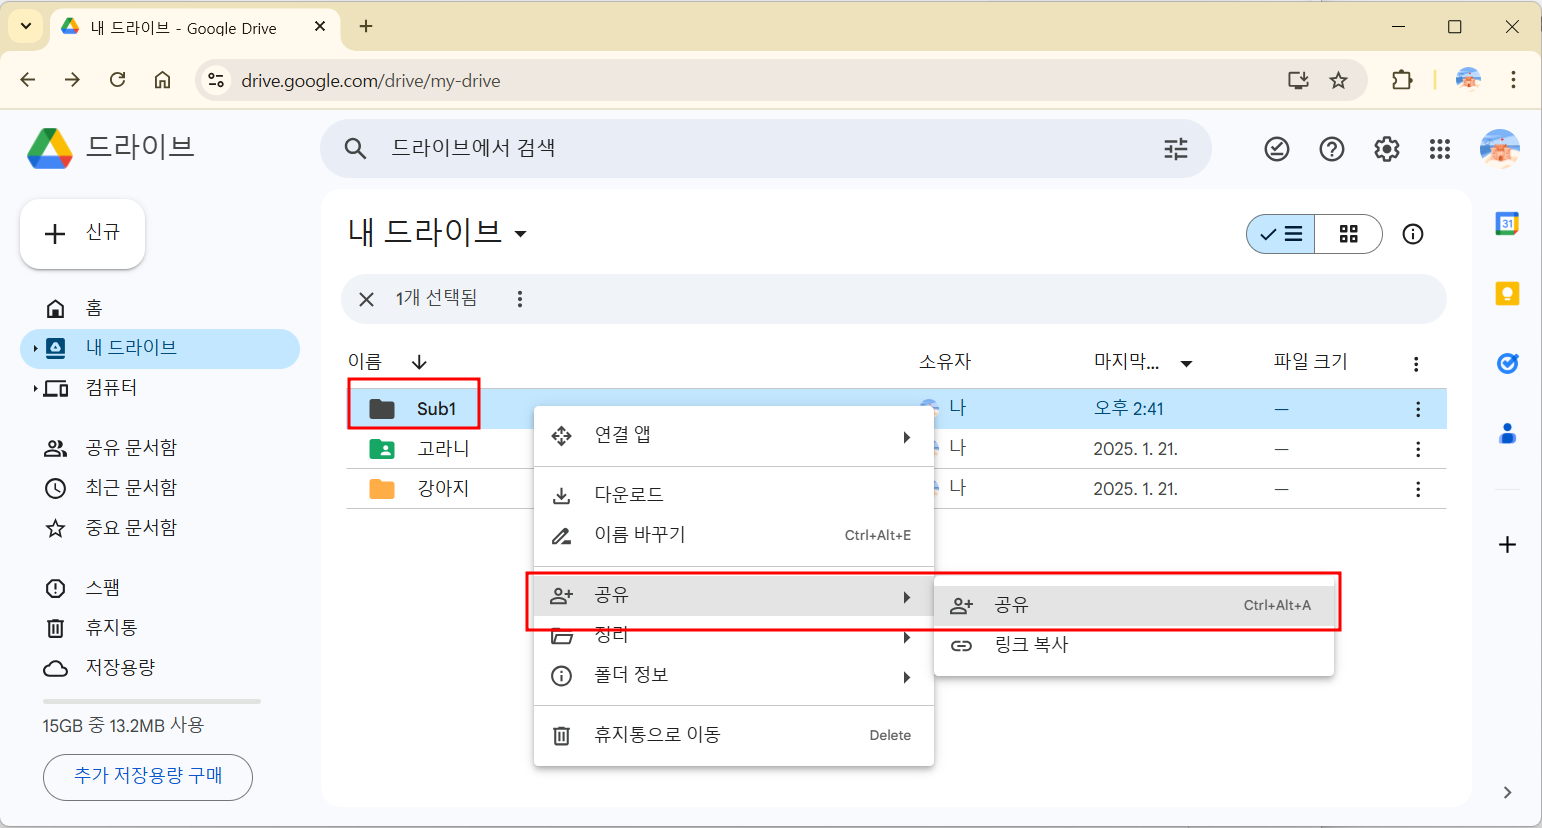This screenshot has height=828, width=1542.
Task: Switch to grid view layout
Action: tap(1348, 233)
